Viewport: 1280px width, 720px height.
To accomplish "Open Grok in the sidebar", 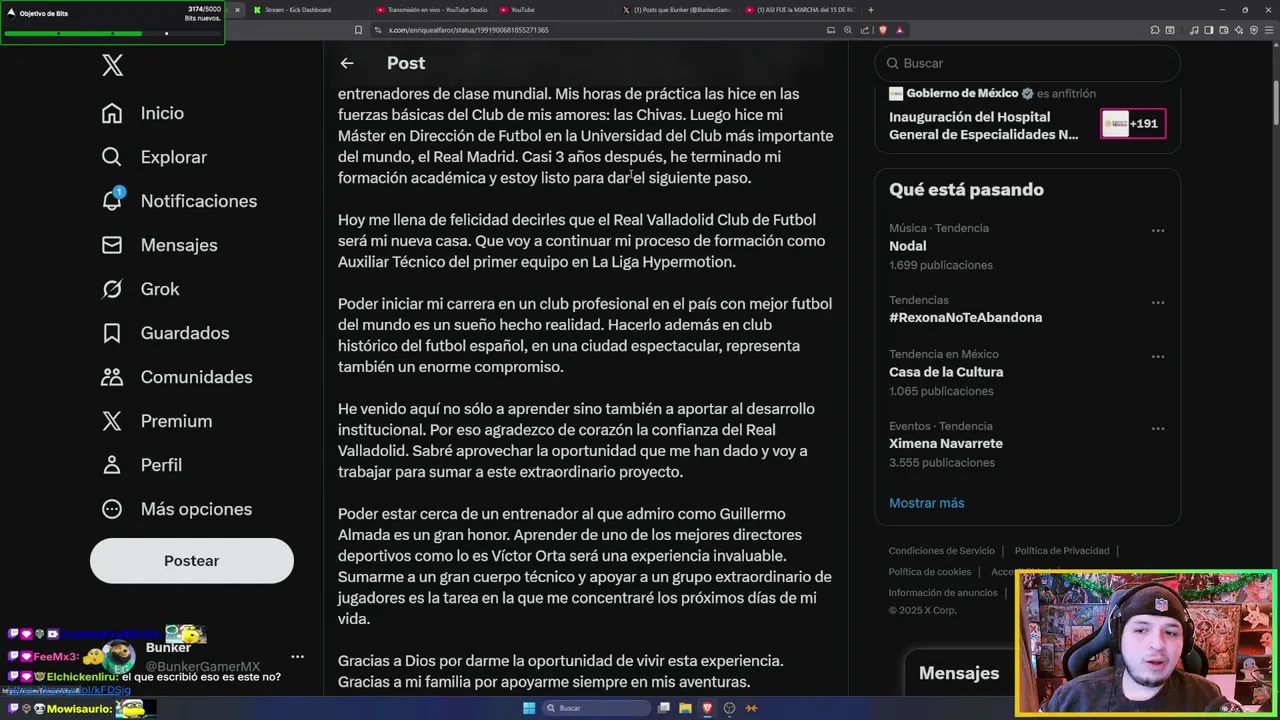I will pyautogui.click(x=140, y=289).
